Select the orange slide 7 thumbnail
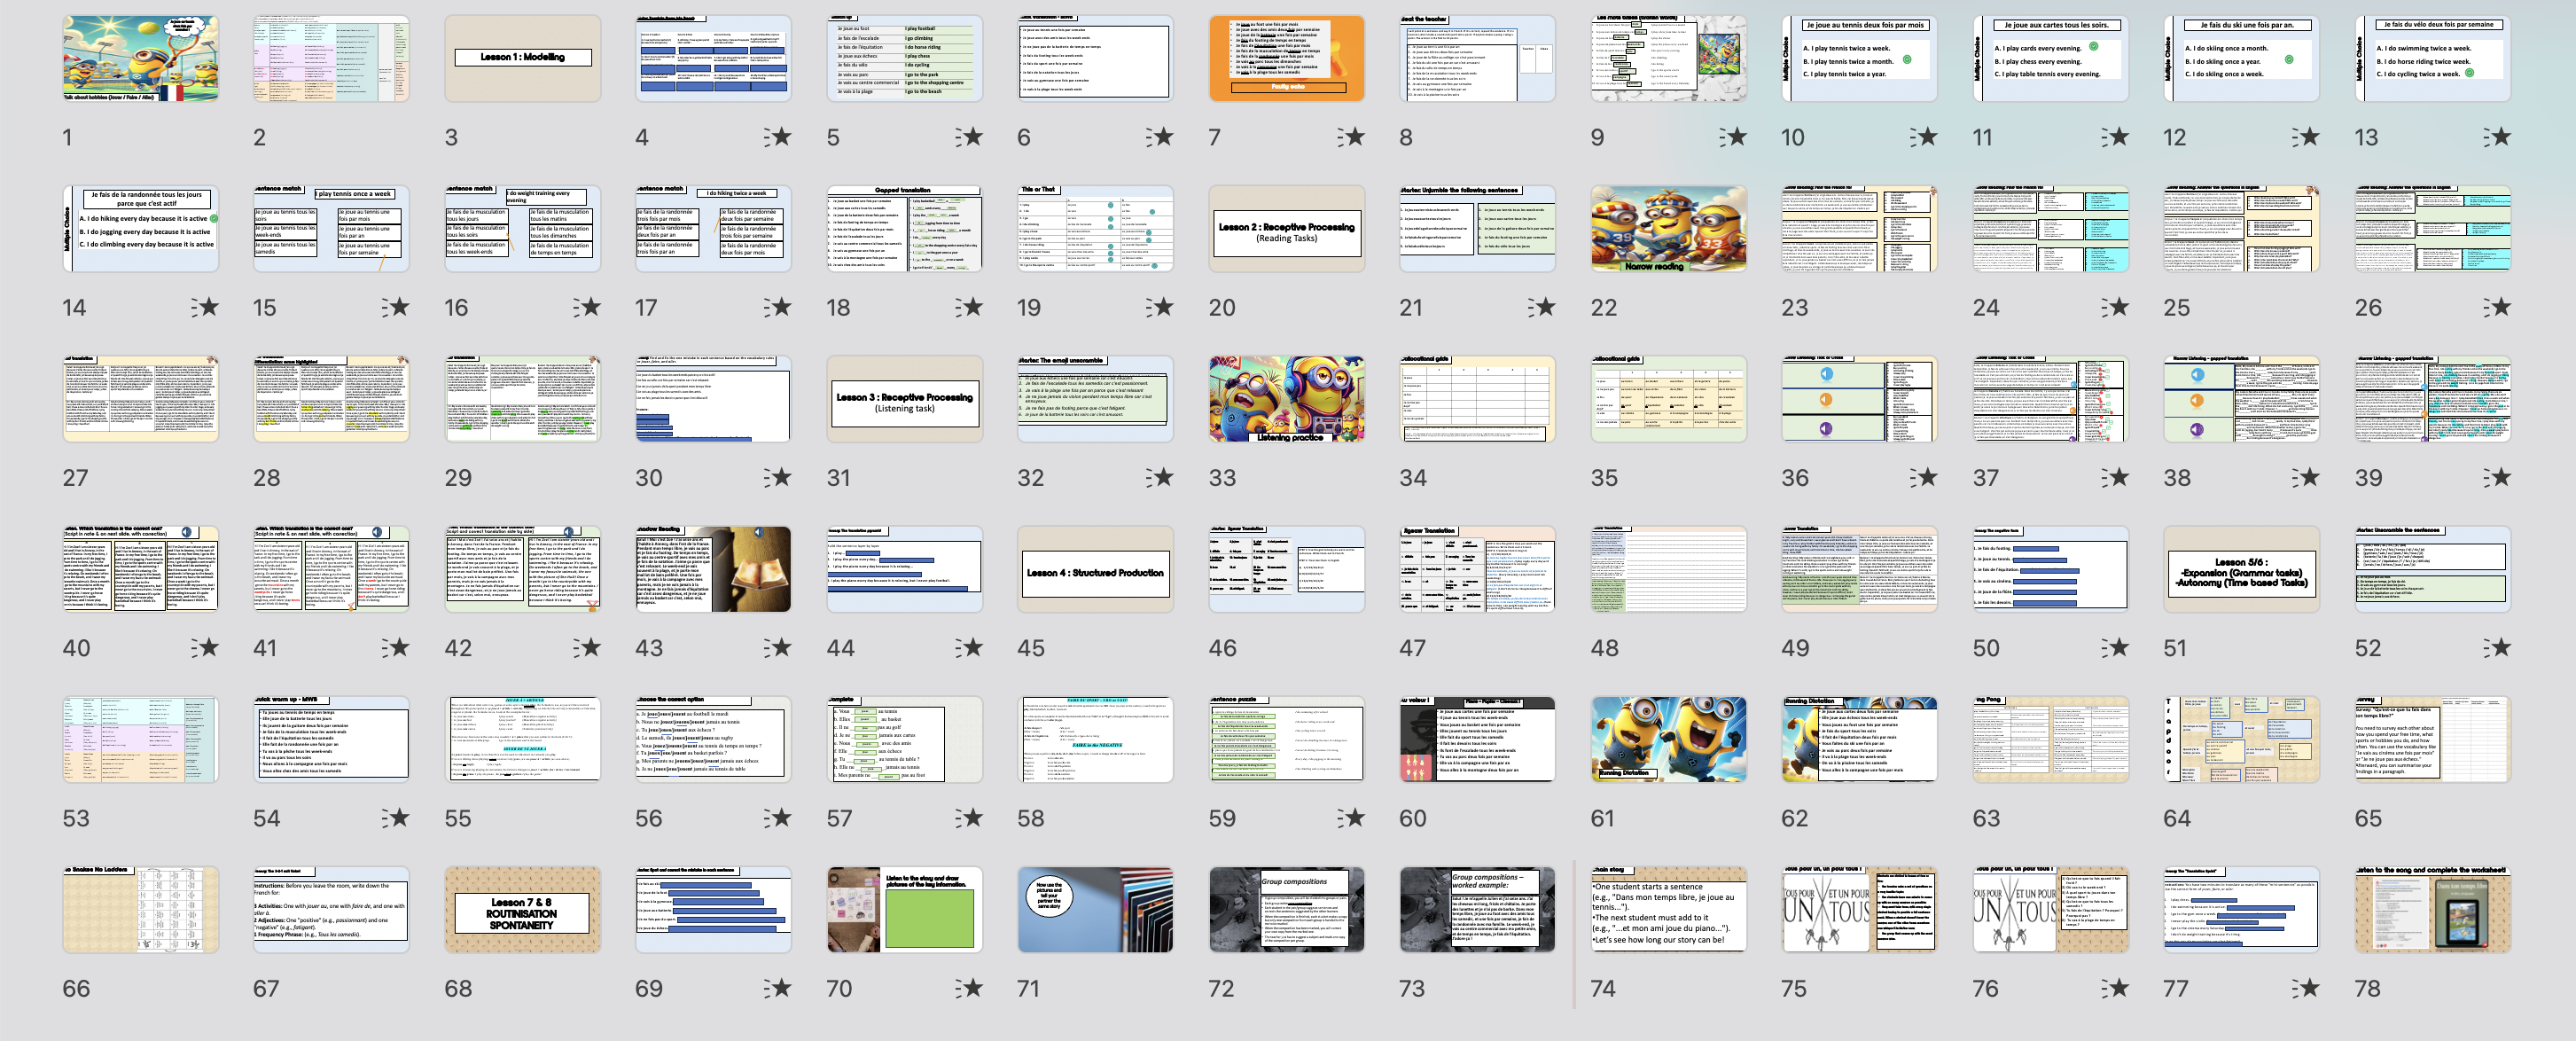 coord(1287,58)
